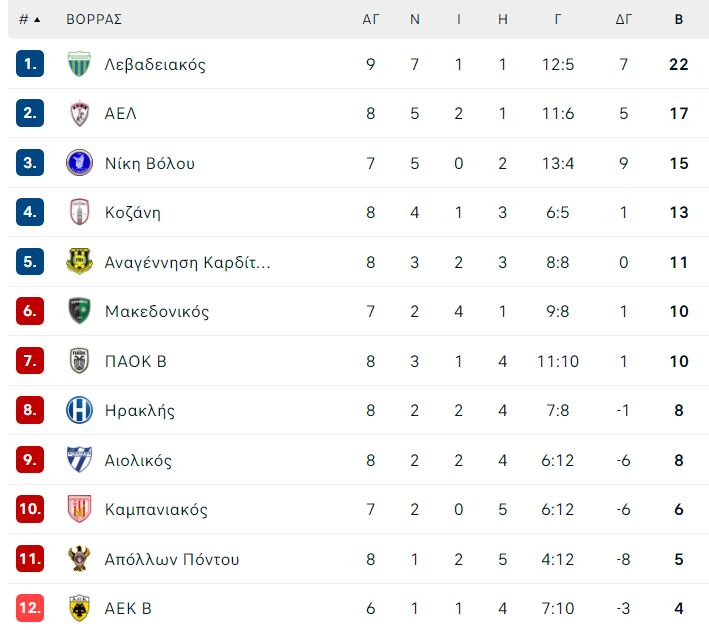The image size is (709, 630).
Task: Select the Αναγέννηση Καρδίτσας yellow-black crest
Action: [79, 261]
